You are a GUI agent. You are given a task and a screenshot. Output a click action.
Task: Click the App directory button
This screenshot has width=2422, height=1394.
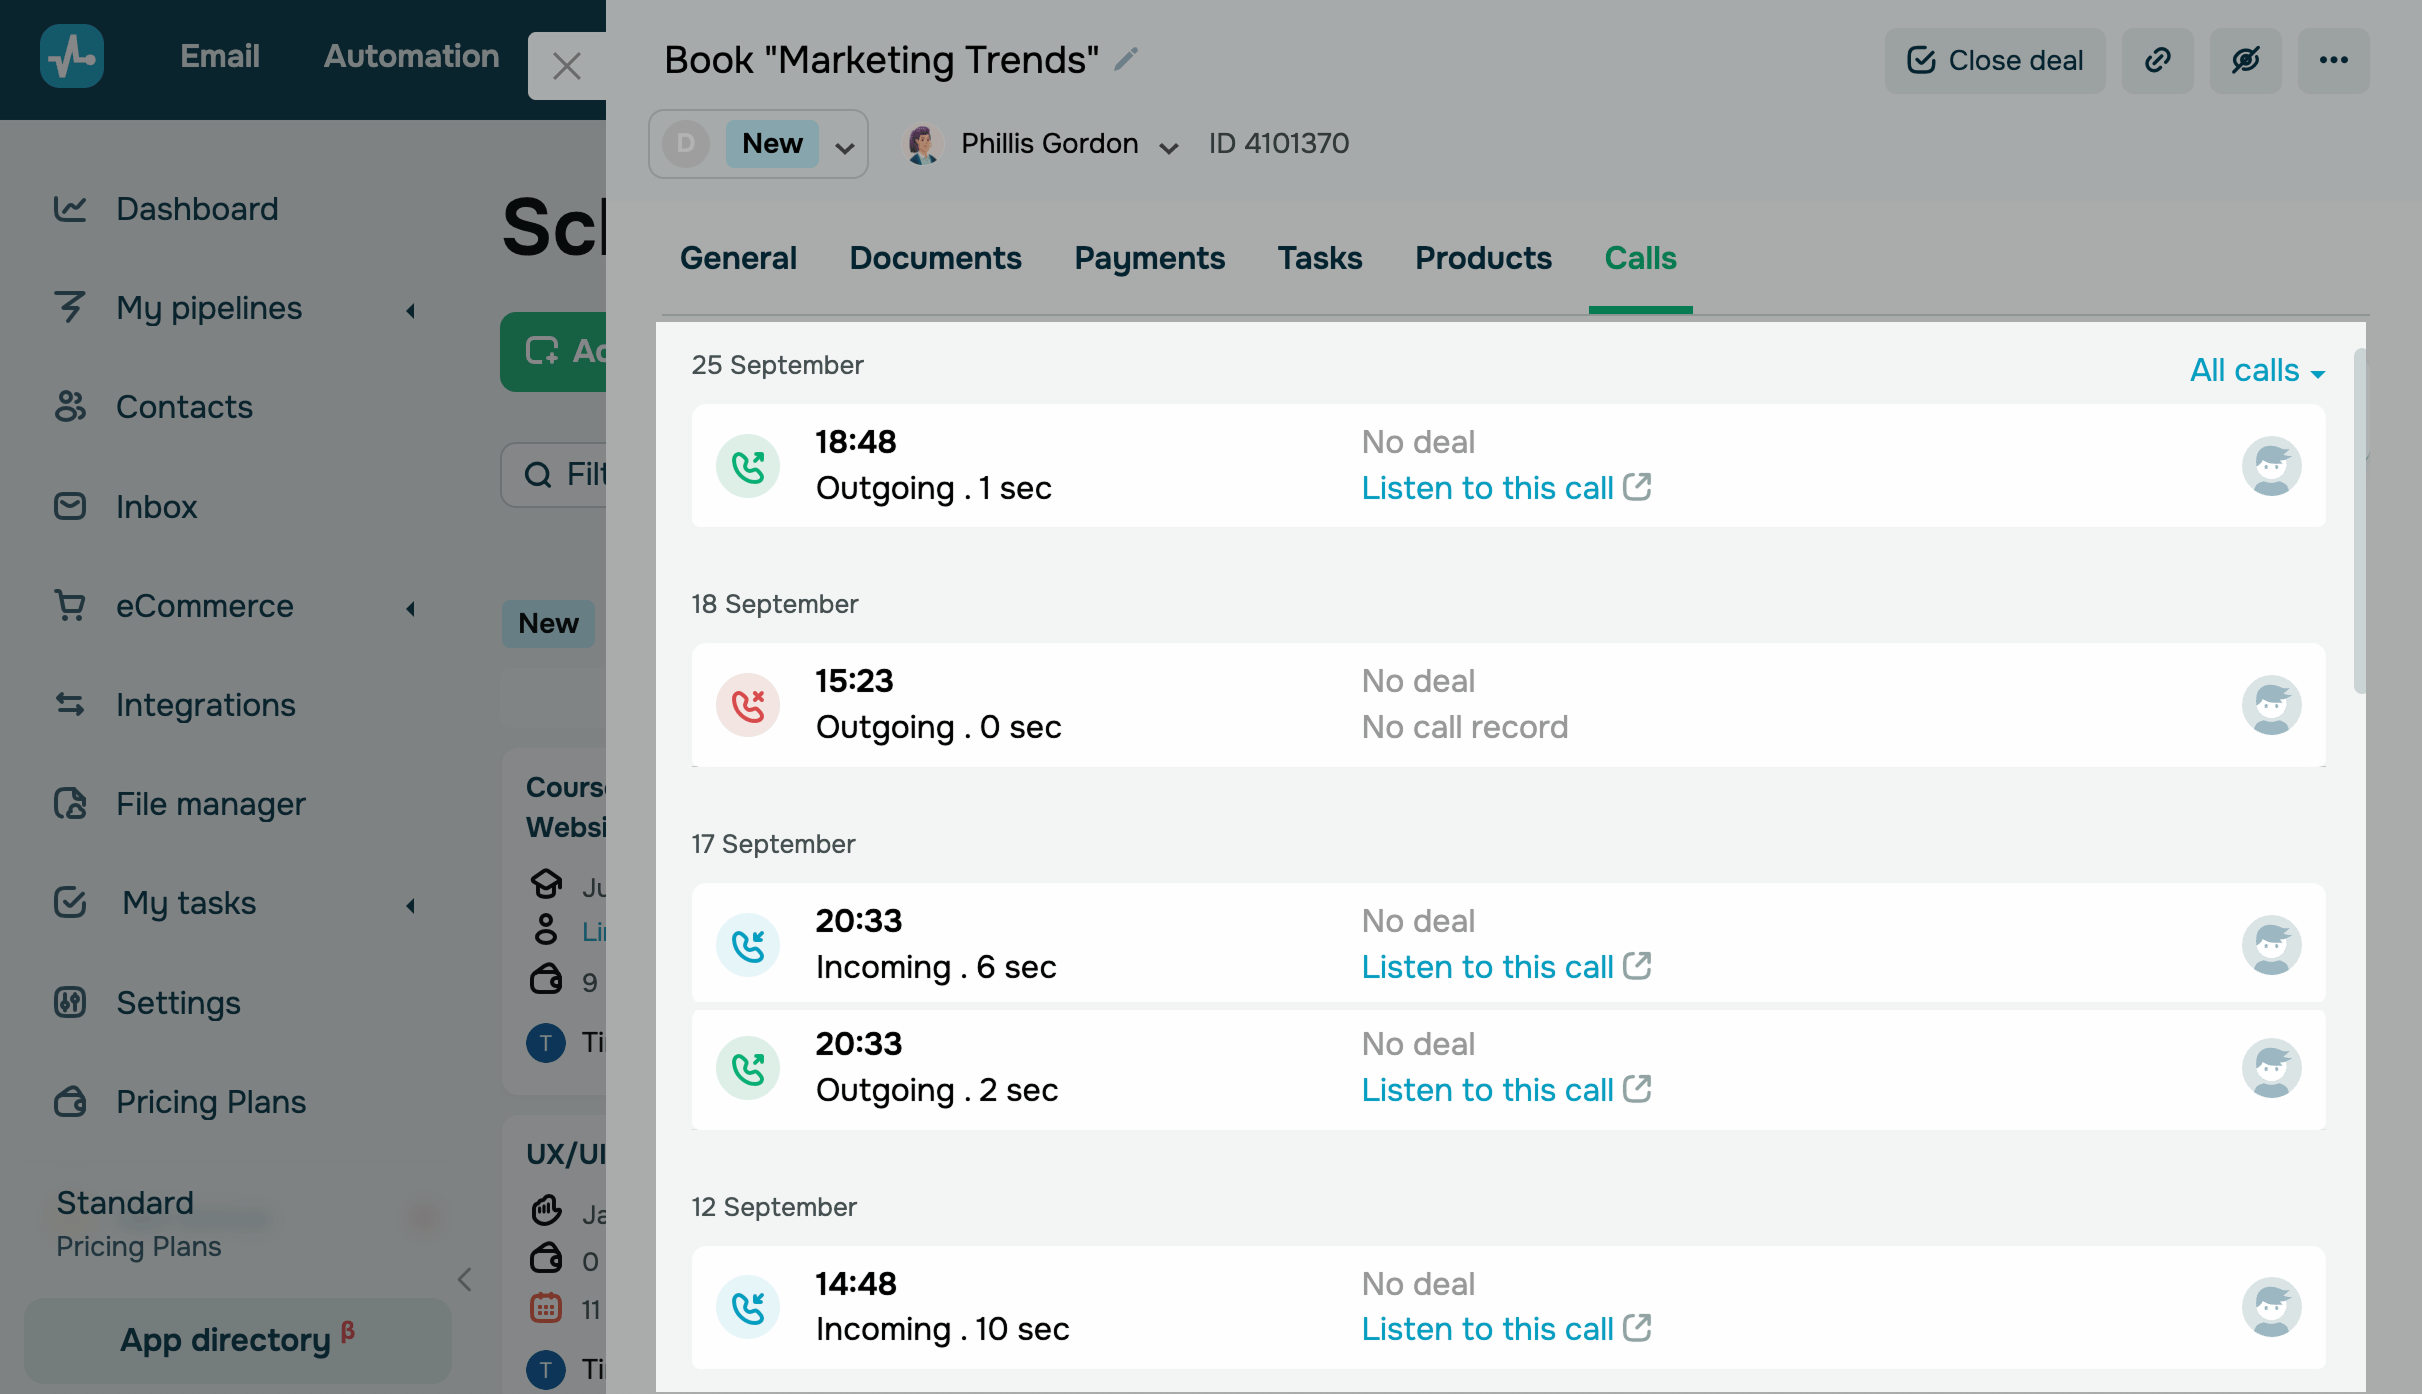[x=237, y=1340]
